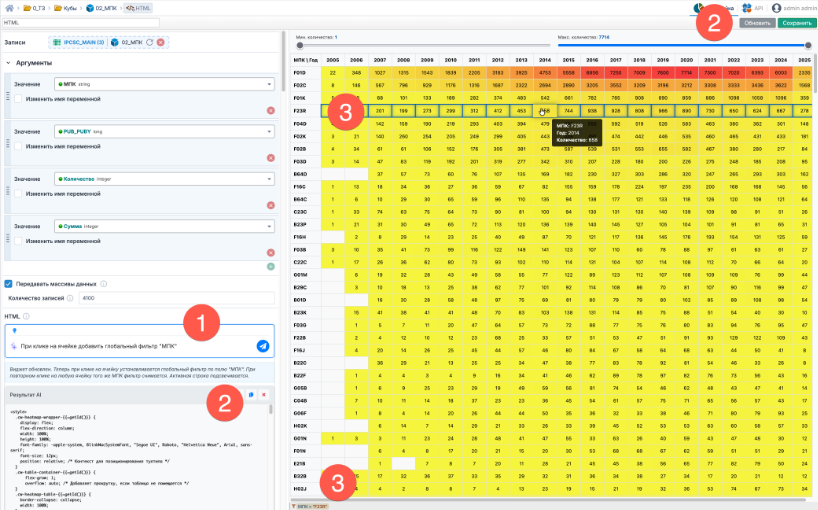Check 'Изменить имя переменной' under the МПК argument
This screenshot has width=818, height=510.
20,101
